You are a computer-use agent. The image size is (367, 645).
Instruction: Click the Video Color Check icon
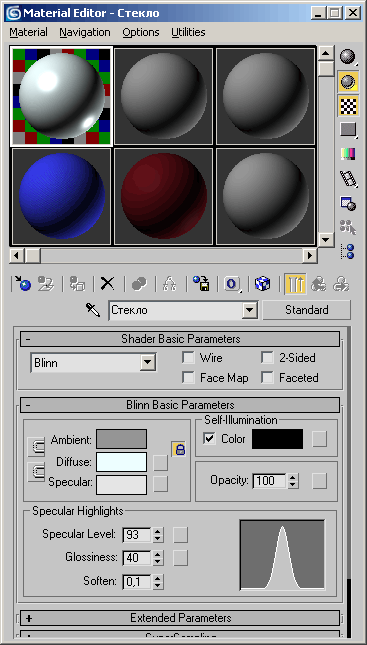348,154
